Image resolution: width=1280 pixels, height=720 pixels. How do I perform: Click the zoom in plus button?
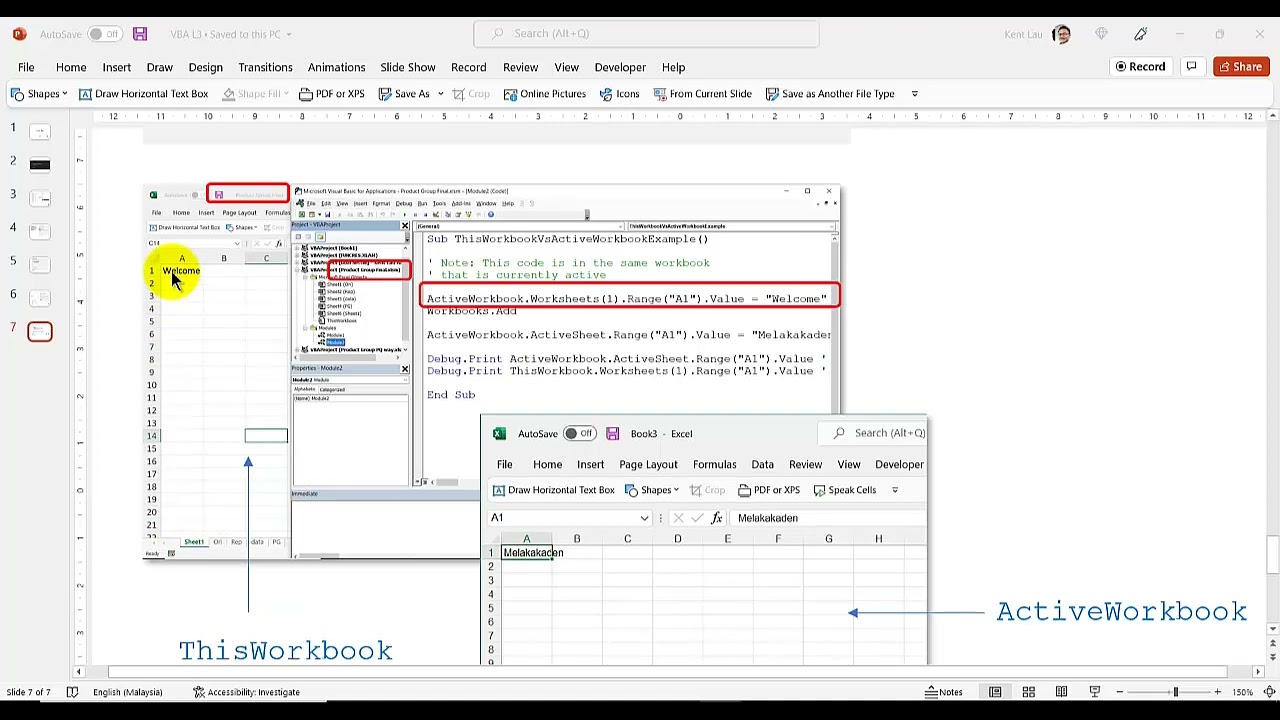[x=1217, y=692]
